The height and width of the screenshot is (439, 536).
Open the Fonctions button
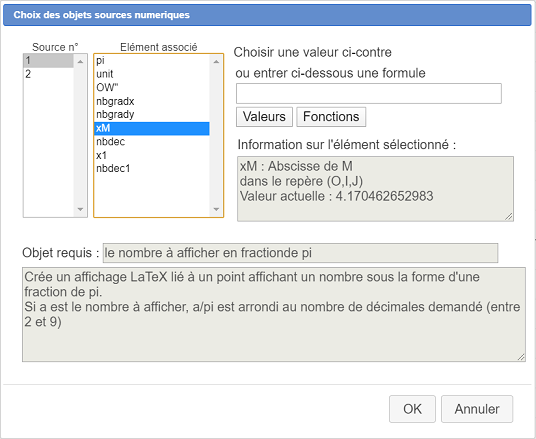pos(331,117)
